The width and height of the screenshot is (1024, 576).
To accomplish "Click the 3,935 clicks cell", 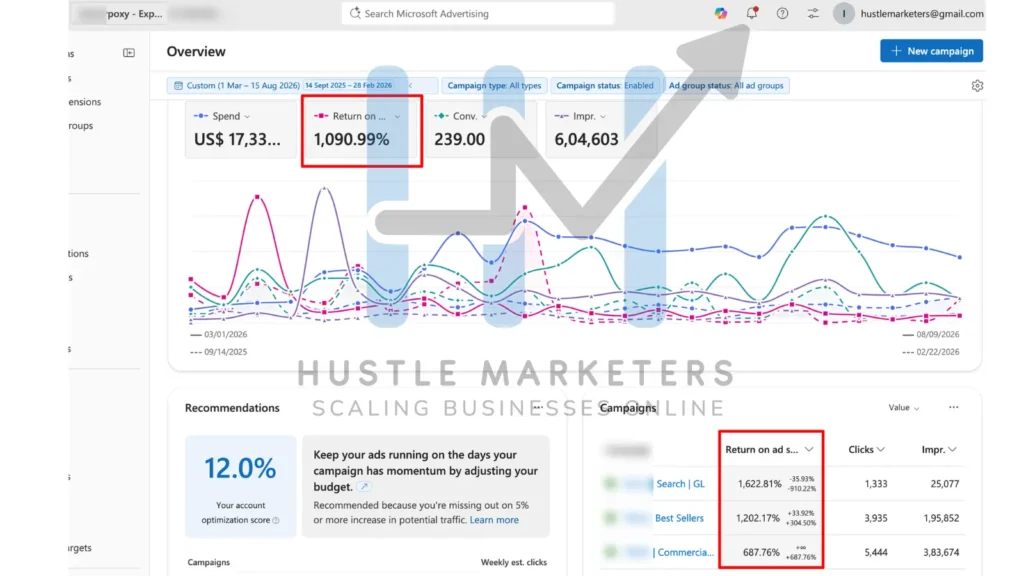I will [876, 518].
